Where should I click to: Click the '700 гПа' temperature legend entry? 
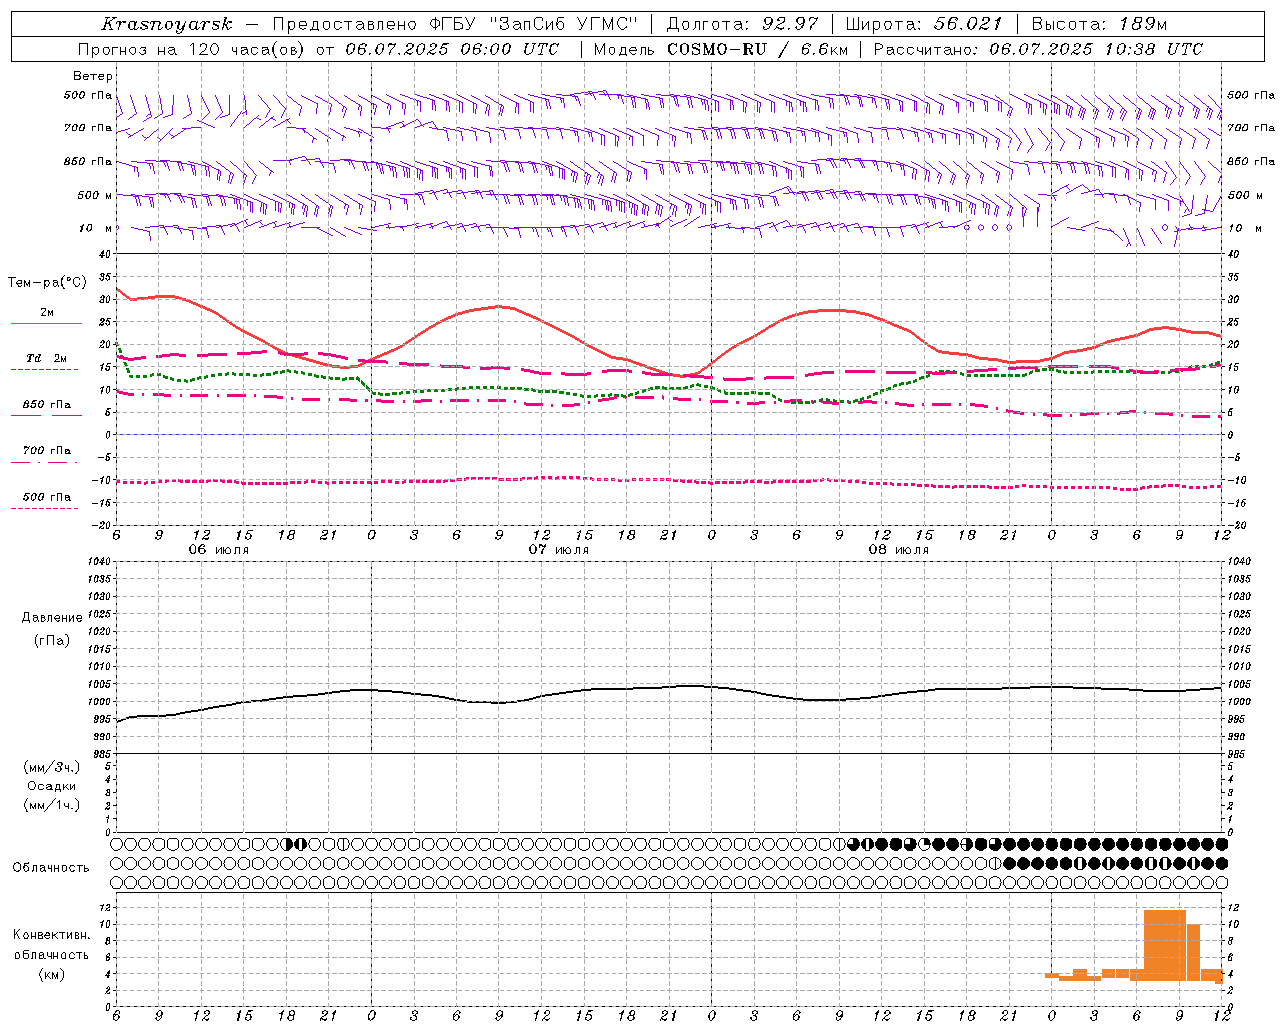coord(47,450)
